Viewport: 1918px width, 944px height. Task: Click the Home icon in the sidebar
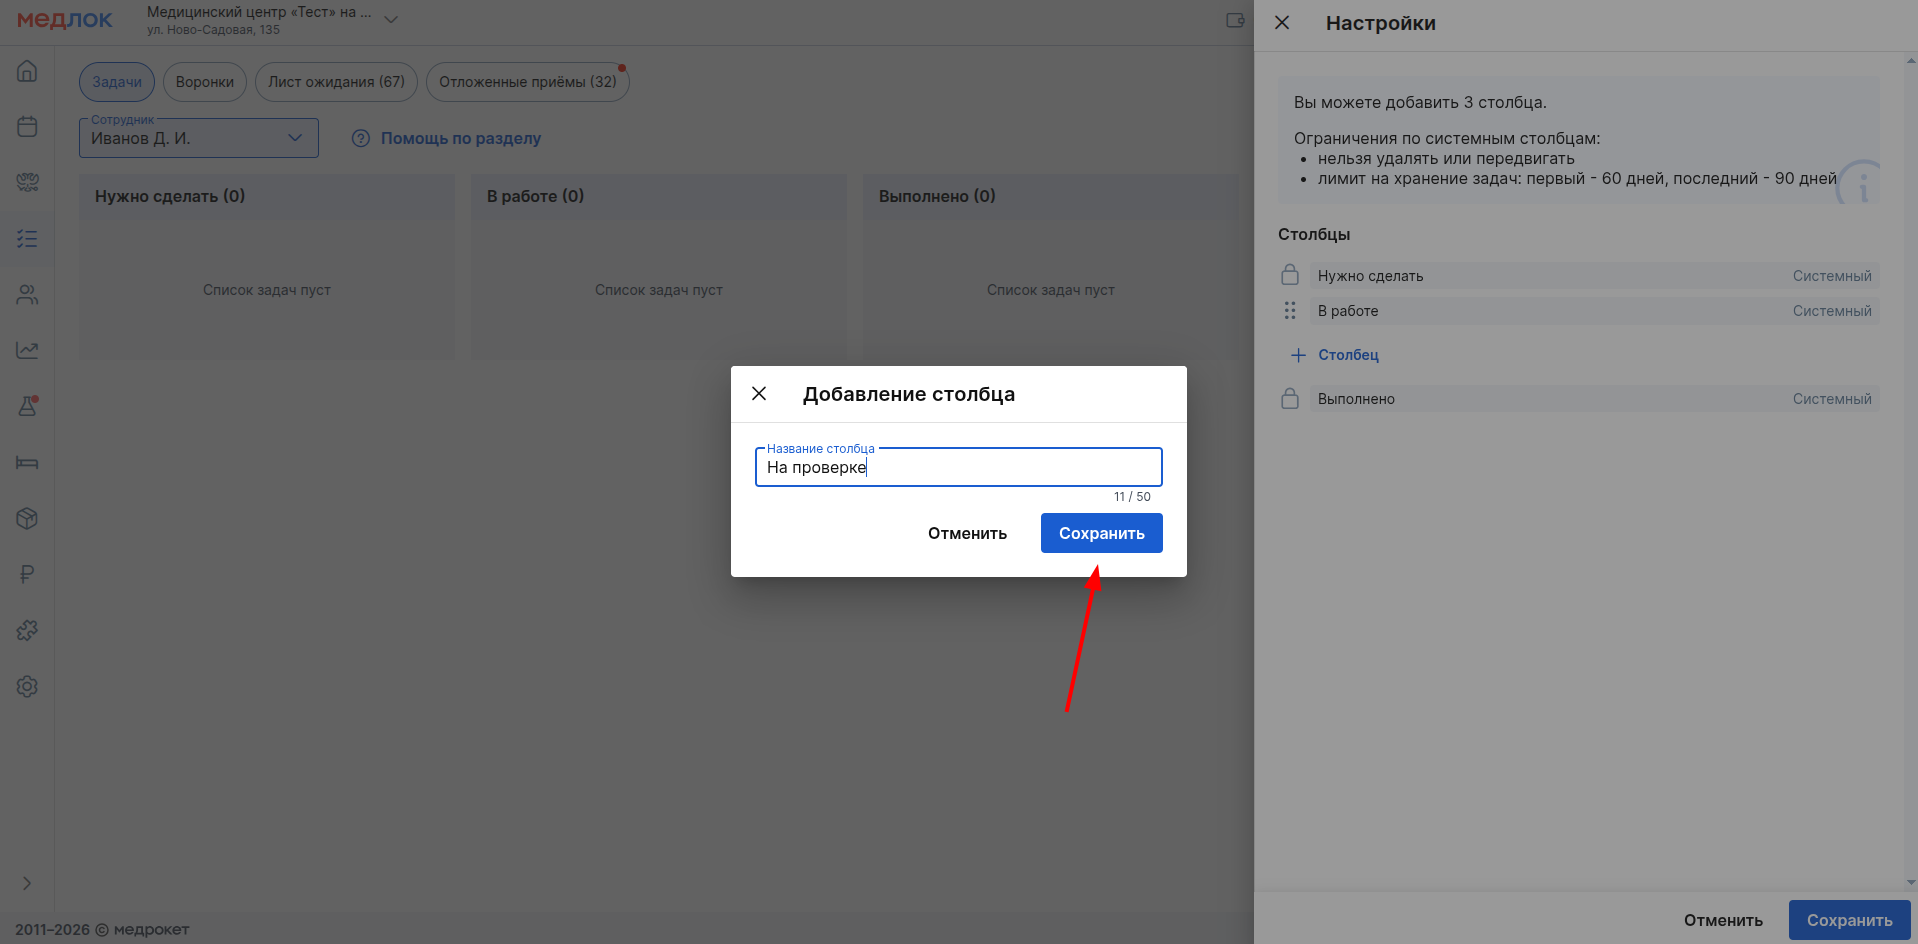click(x=27, y=71)
